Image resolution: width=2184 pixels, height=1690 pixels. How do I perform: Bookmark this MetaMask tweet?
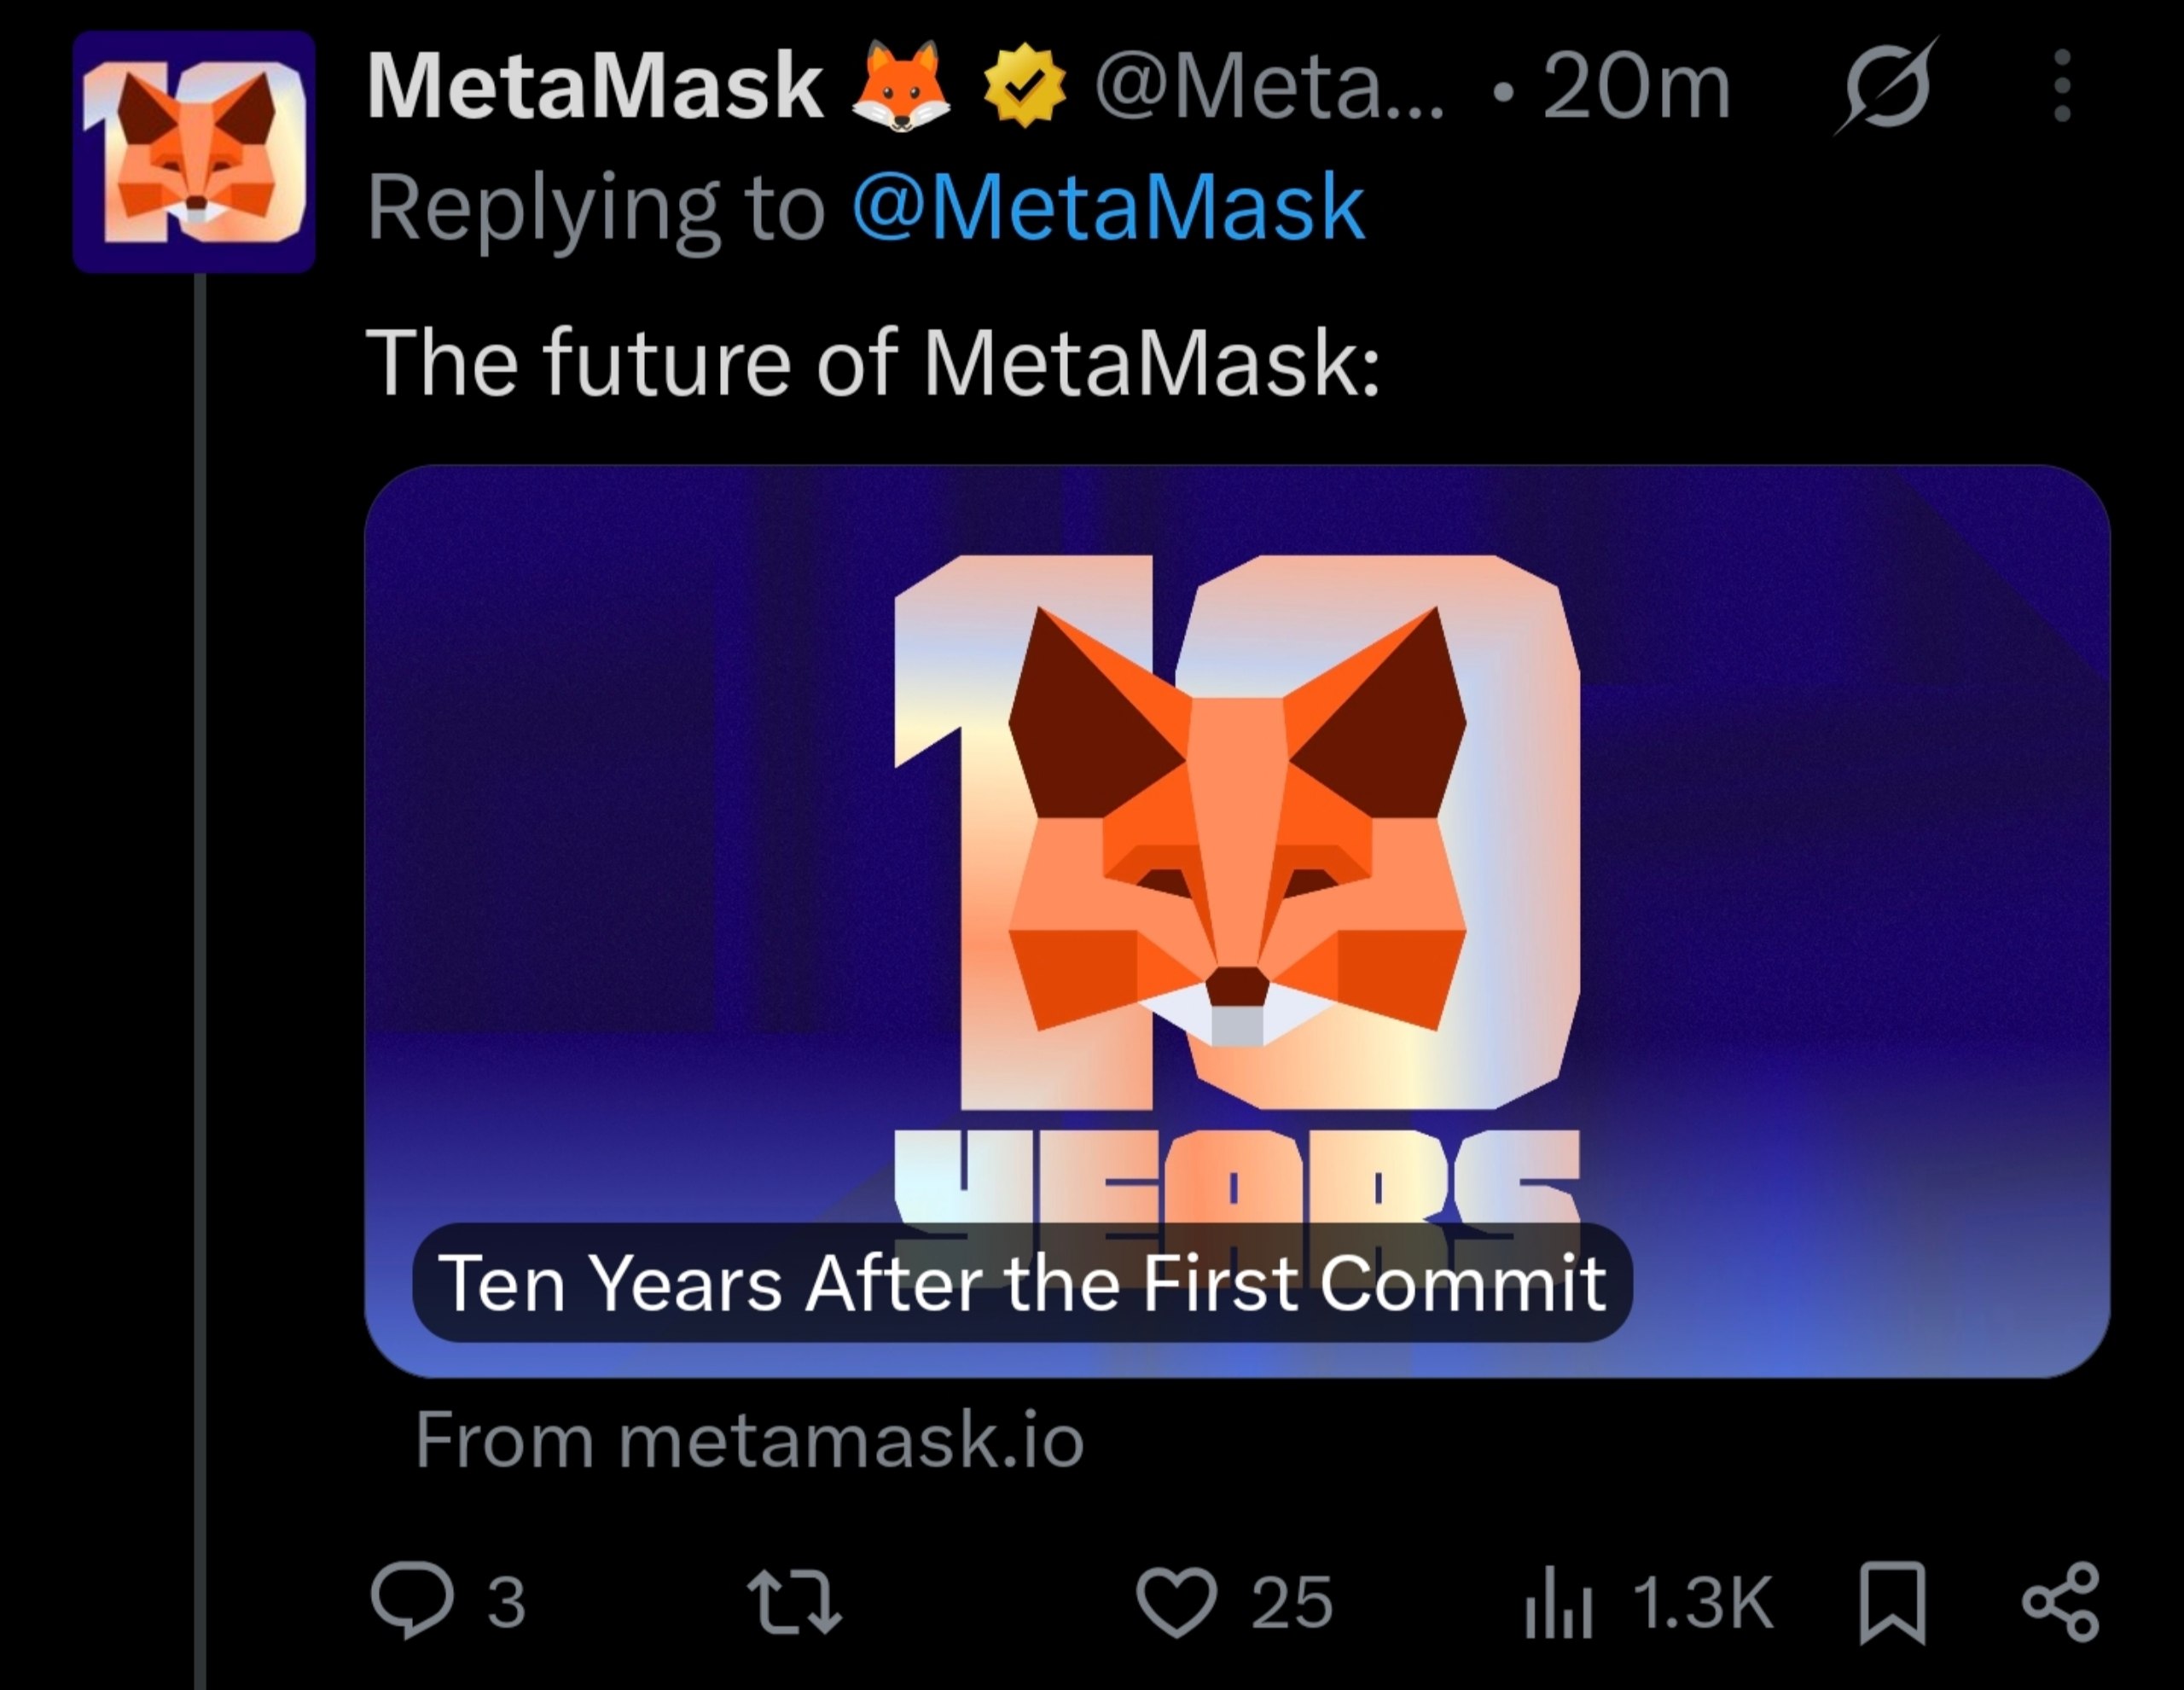[x=1892, y=1603]
